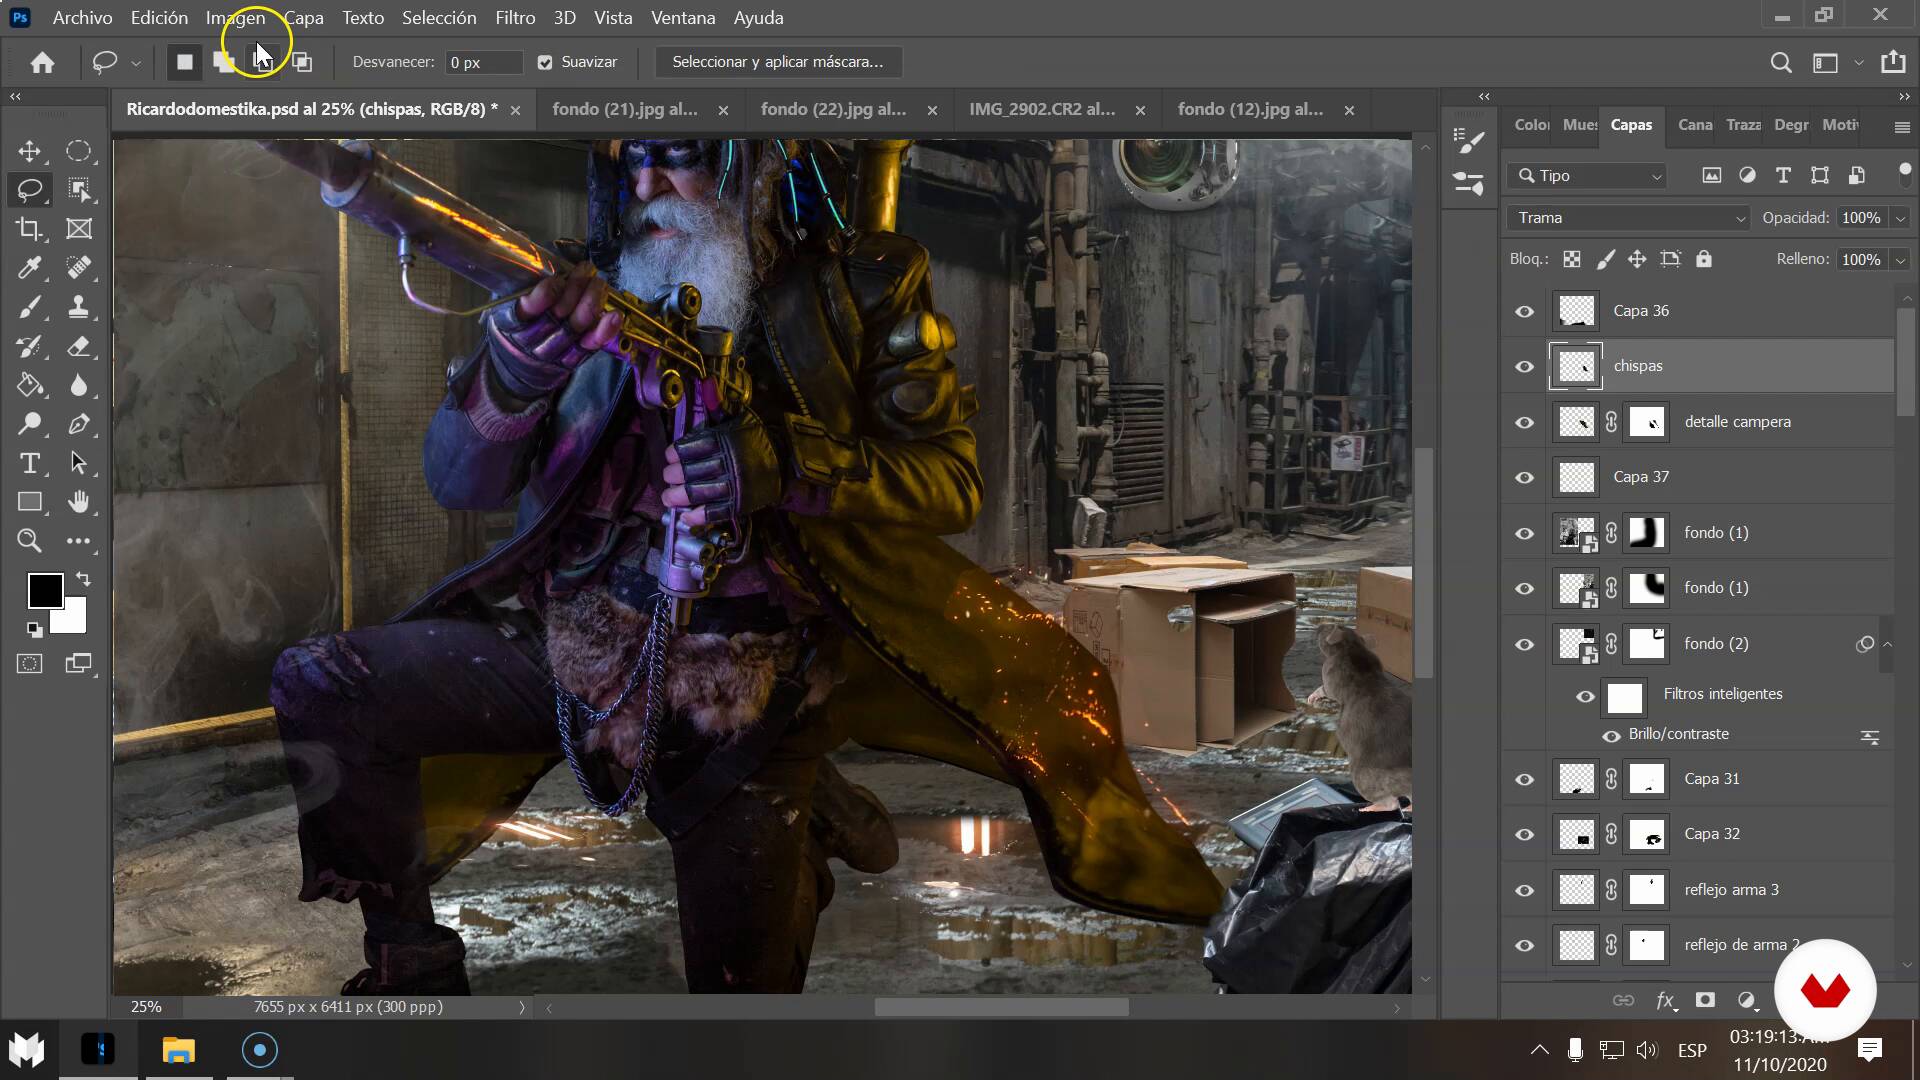
Task: Click the Home button in options bar
Action: tap(42, 62)
